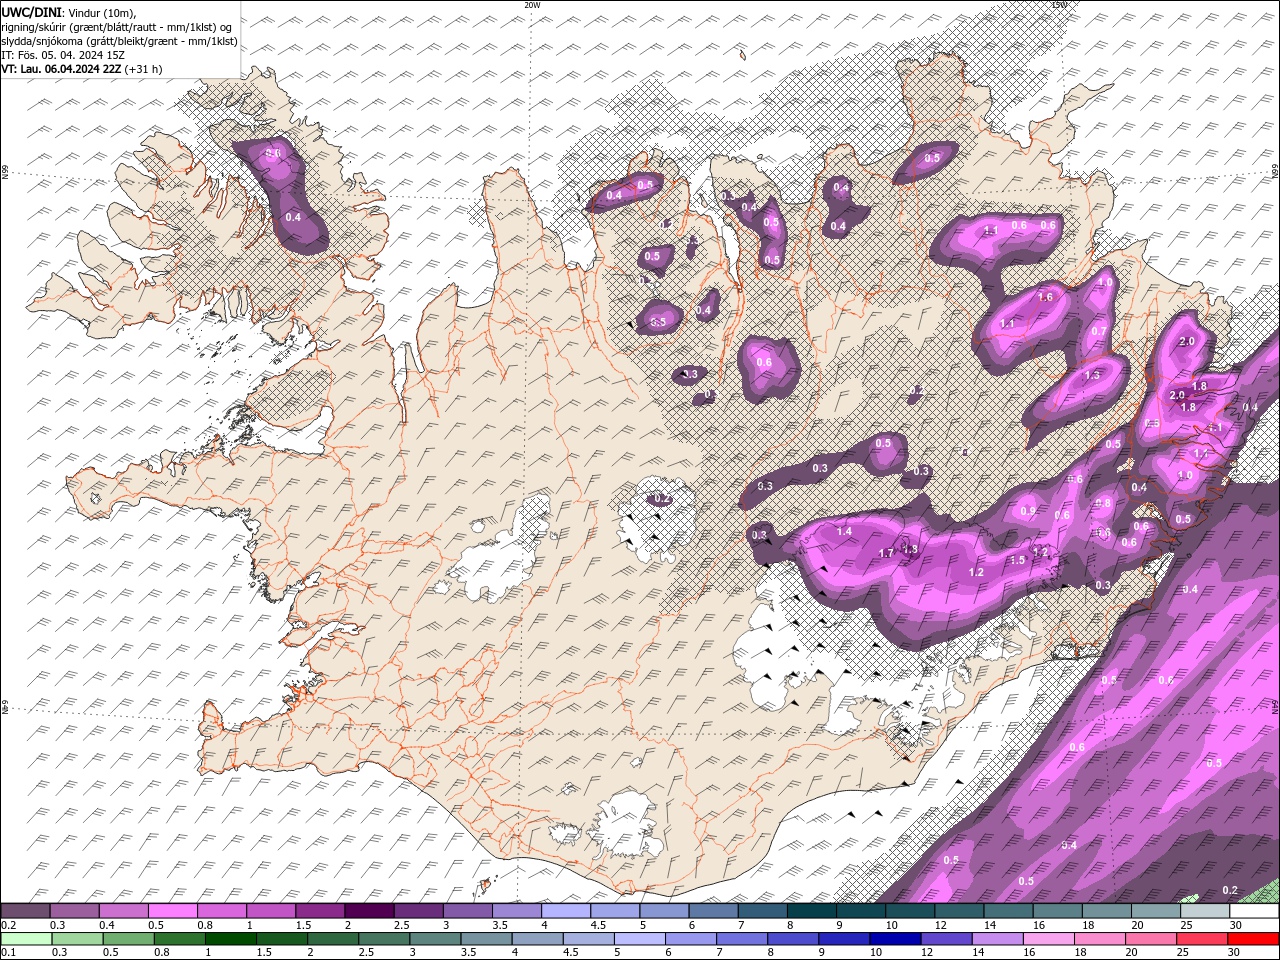Click the palest green 0.1 swatch in lower legend row

pyautogui.click(x=26, y=938)
